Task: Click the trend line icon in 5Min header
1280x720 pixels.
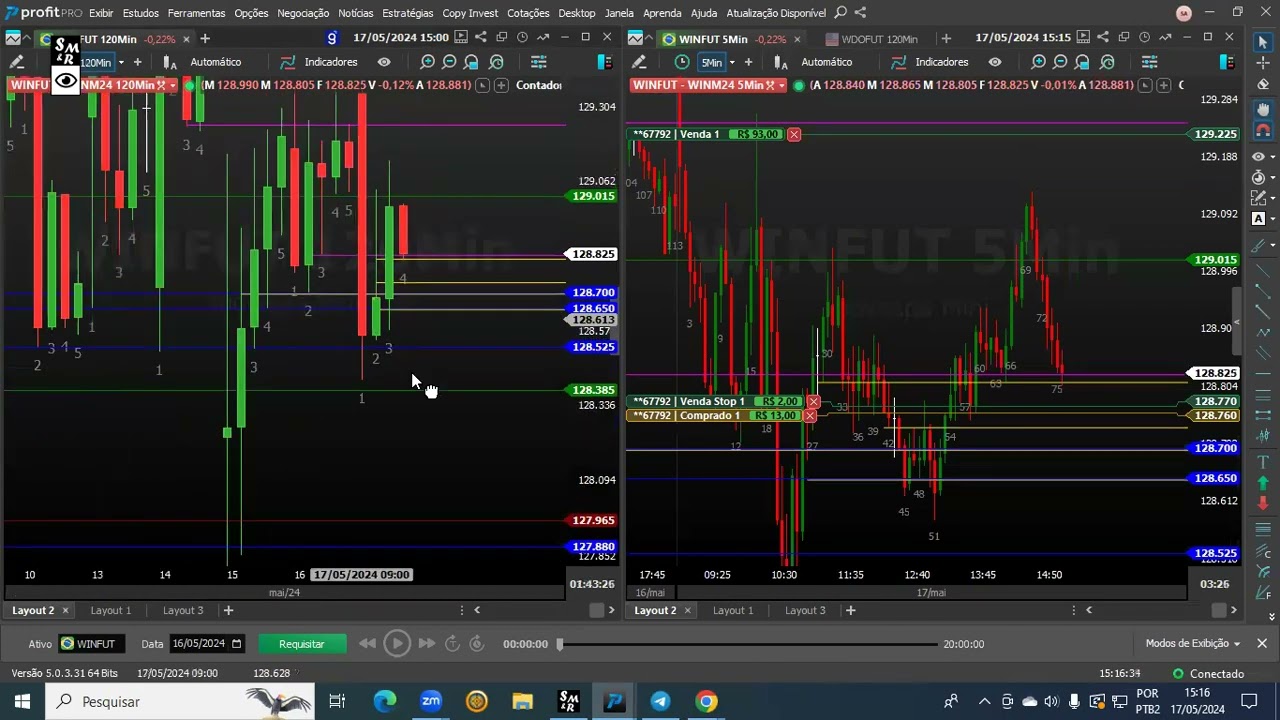Action: (x=1165, y=38)
